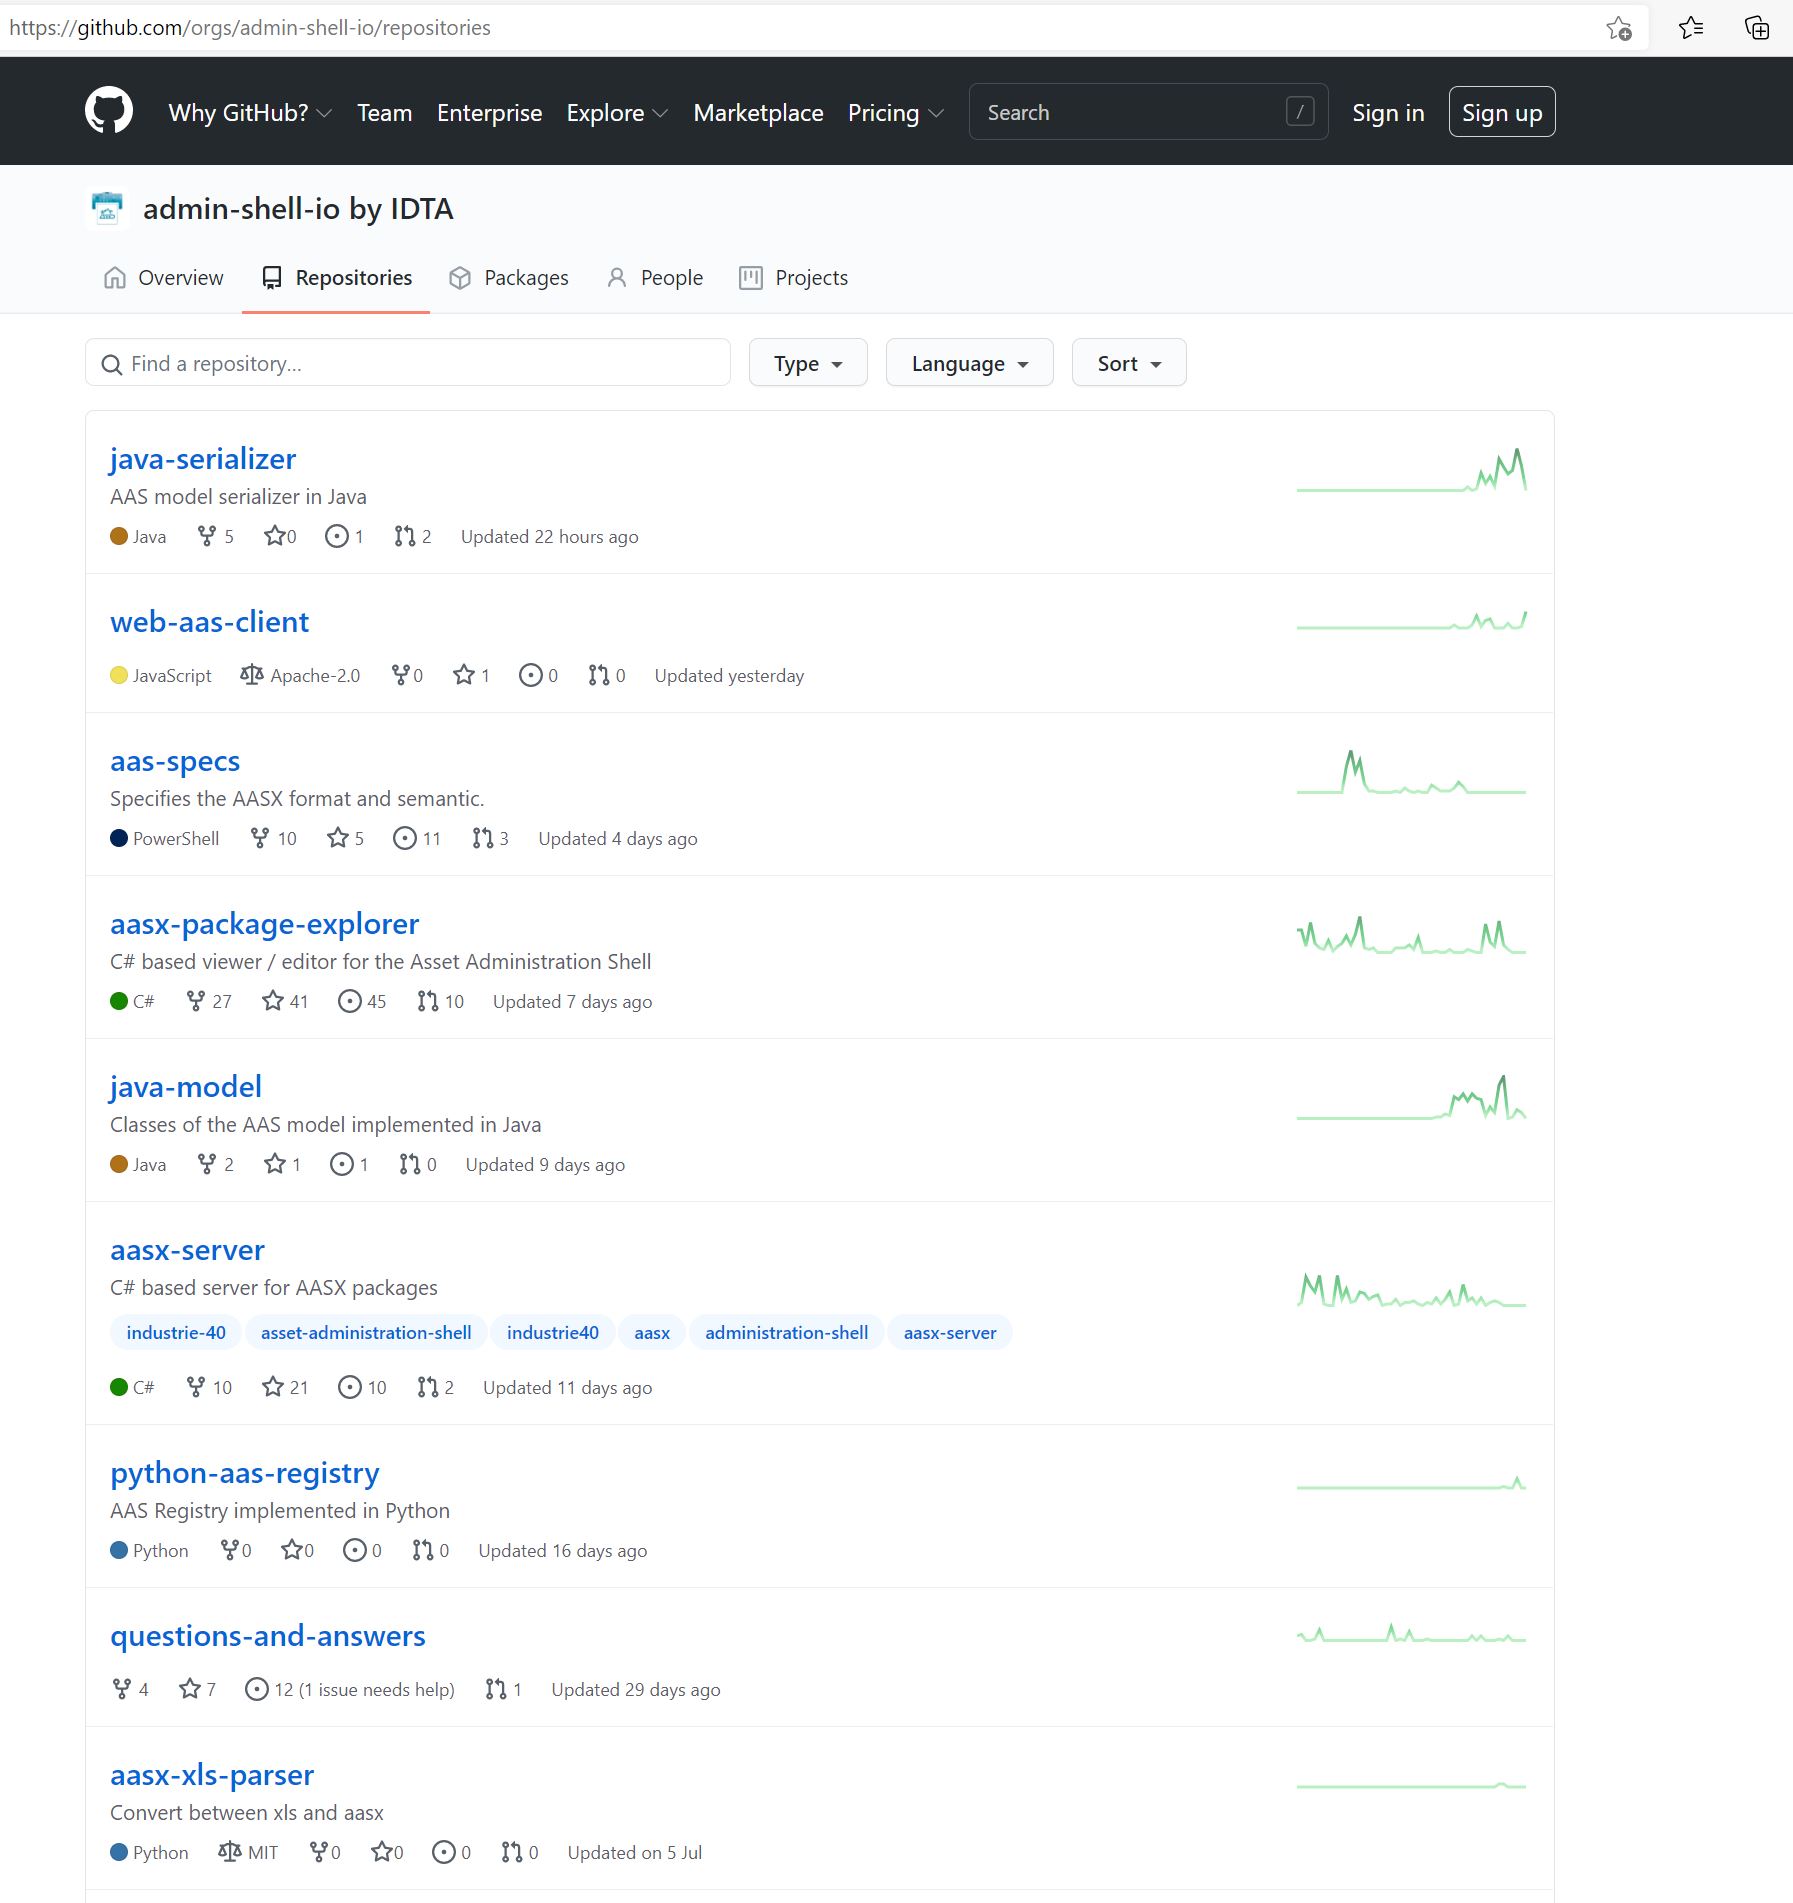The width and height of the screenshot is (1793, 1903).
Task: Click questions-and-answers star icon with 7
Action: pyautogui.click(x=190, y=1690)
